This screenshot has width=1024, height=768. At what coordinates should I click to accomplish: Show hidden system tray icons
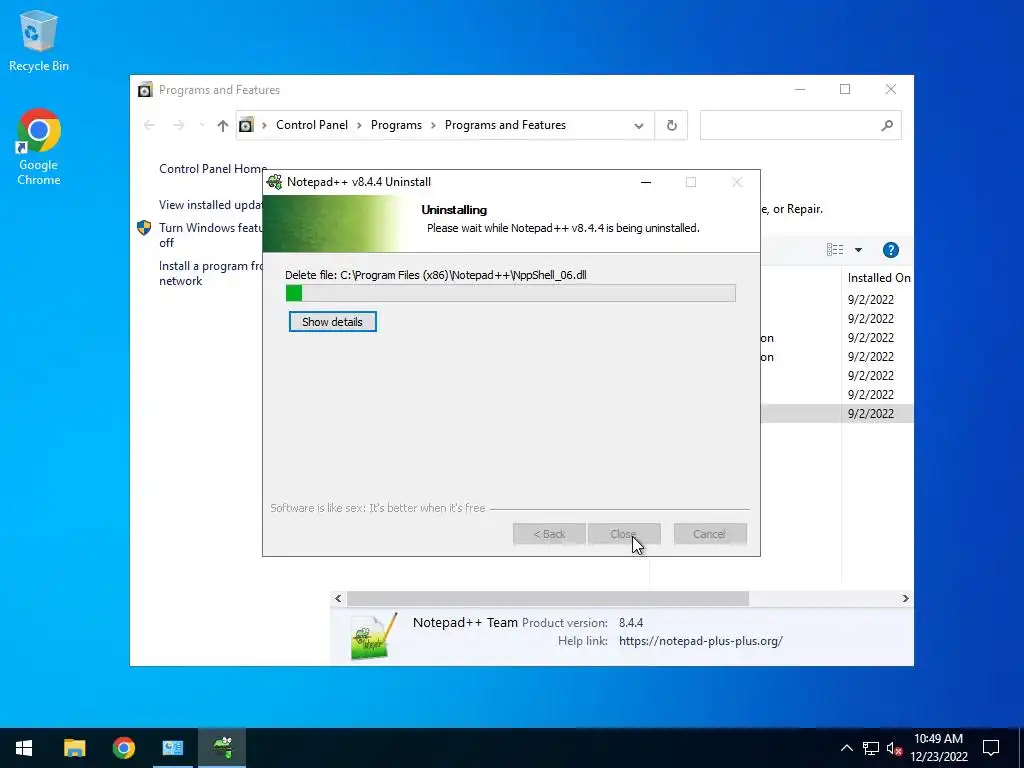[x=846, y=748]
